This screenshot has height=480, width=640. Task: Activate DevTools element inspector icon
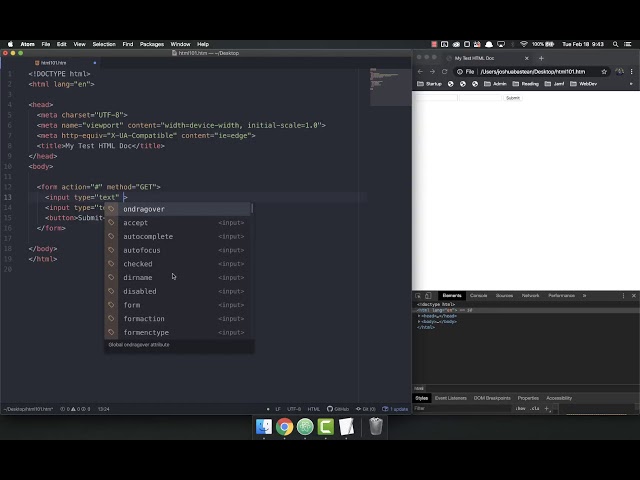(418, 296)
